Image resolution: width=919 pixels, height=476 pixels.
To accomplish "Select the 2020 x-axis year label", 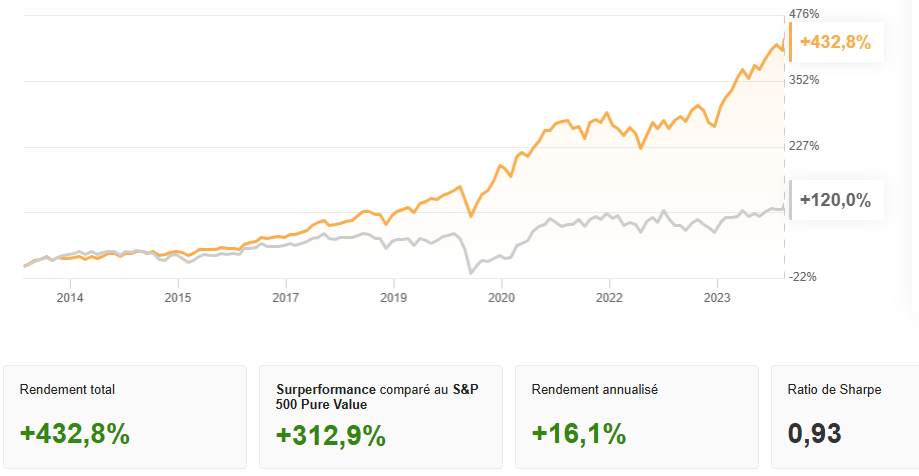I will (501, 297).
